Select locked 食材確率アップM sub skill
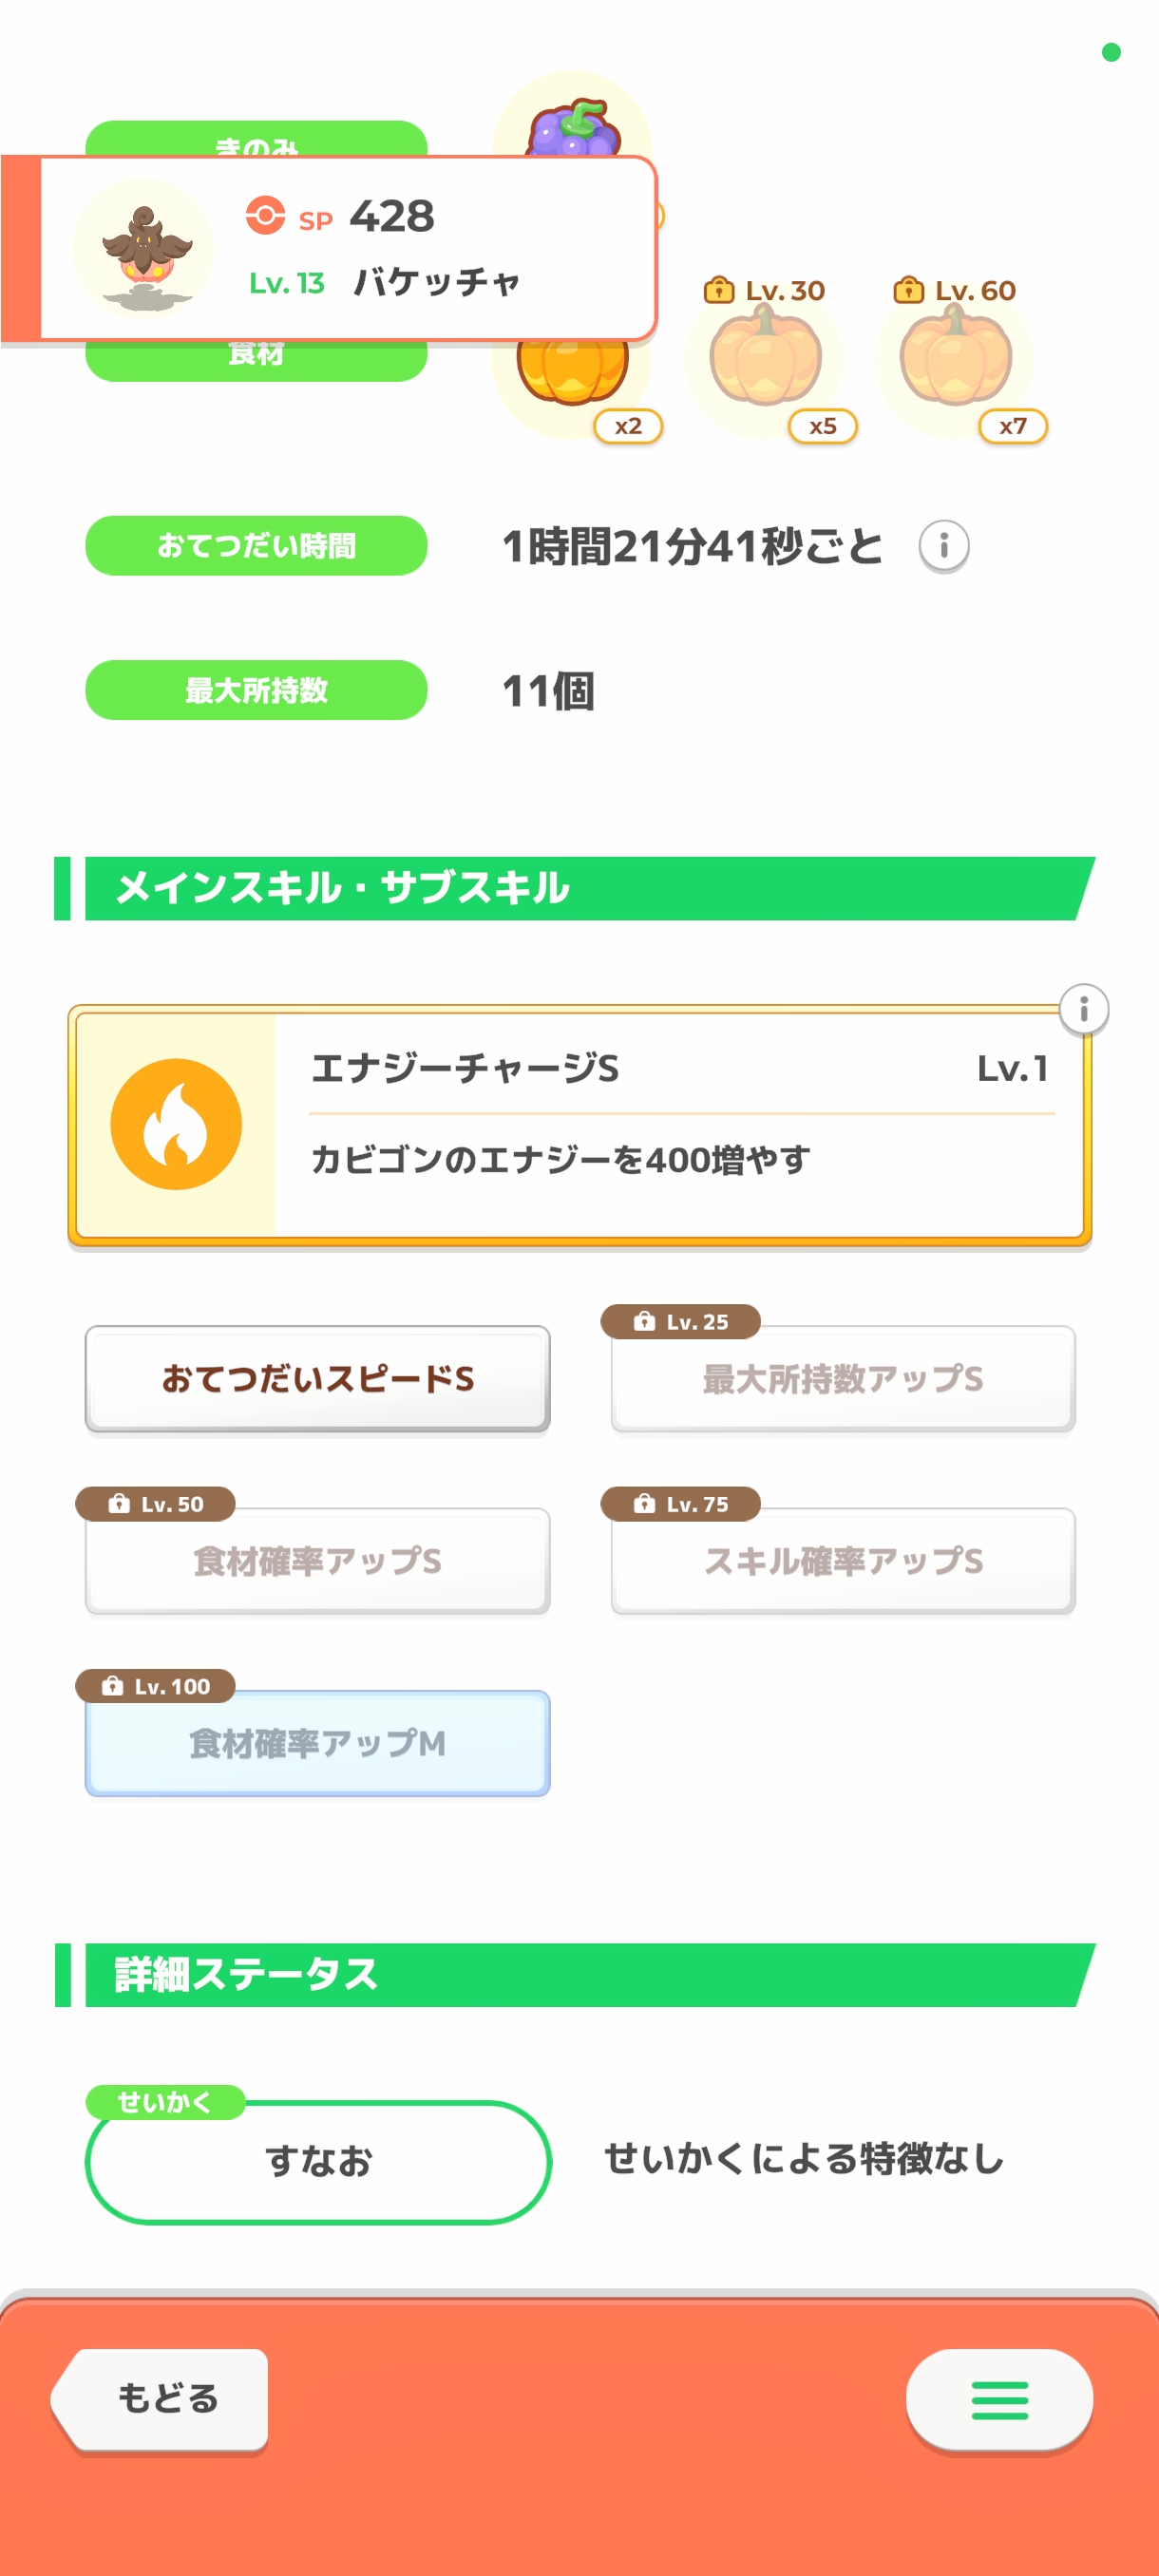Screen dimensions: 1159x2576 click(x=317, y=1743)
